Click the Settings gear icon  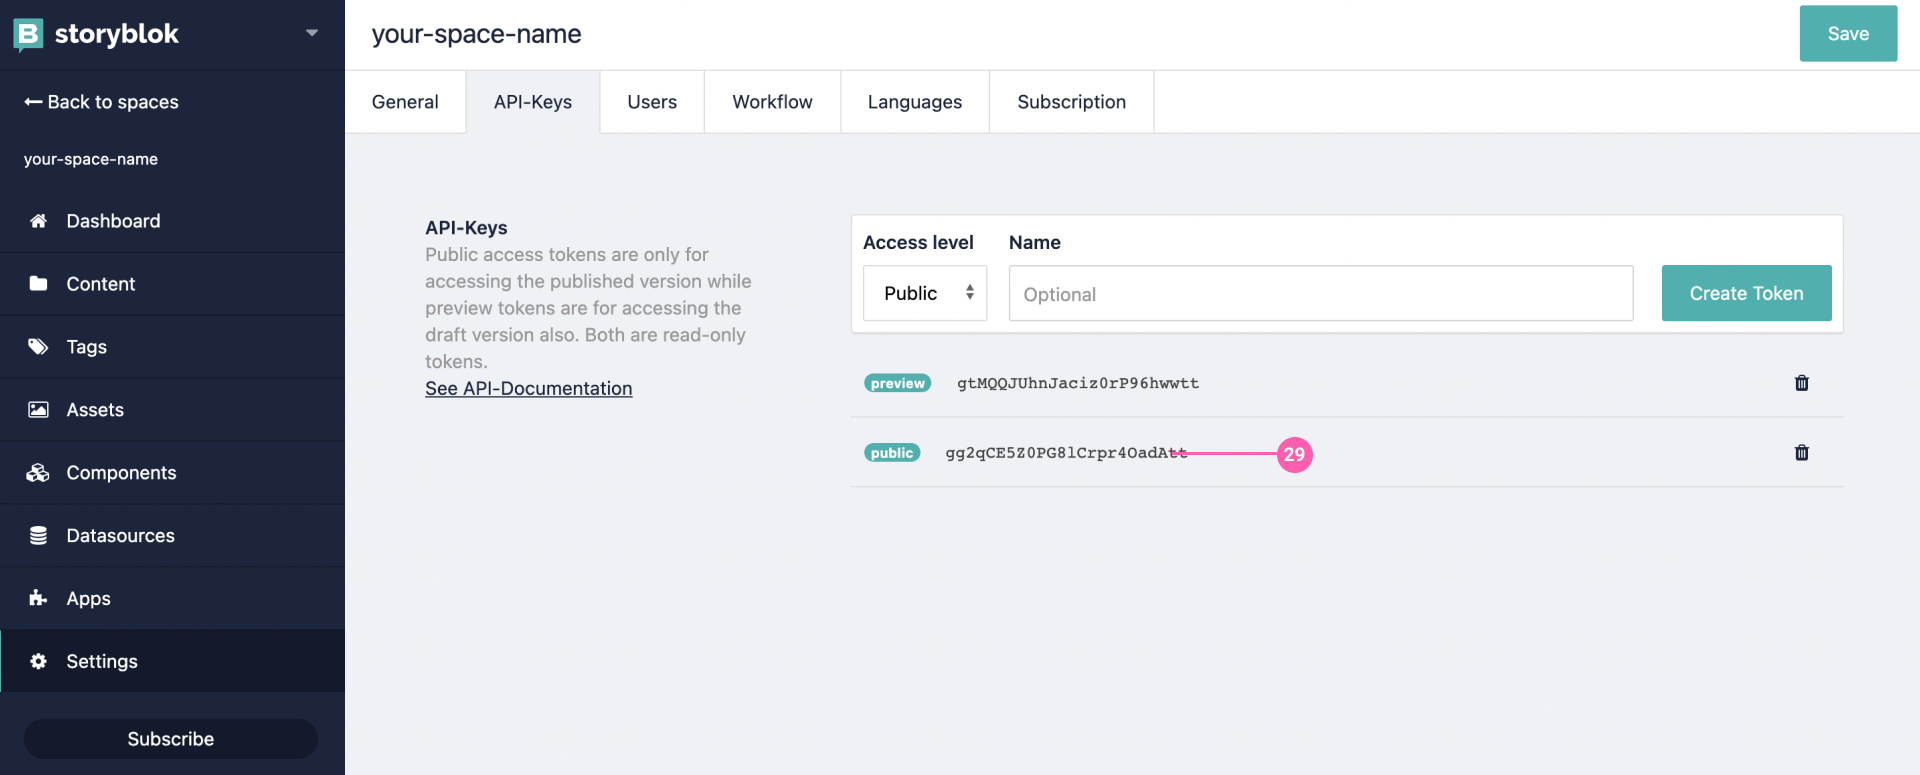click(38, 661)
